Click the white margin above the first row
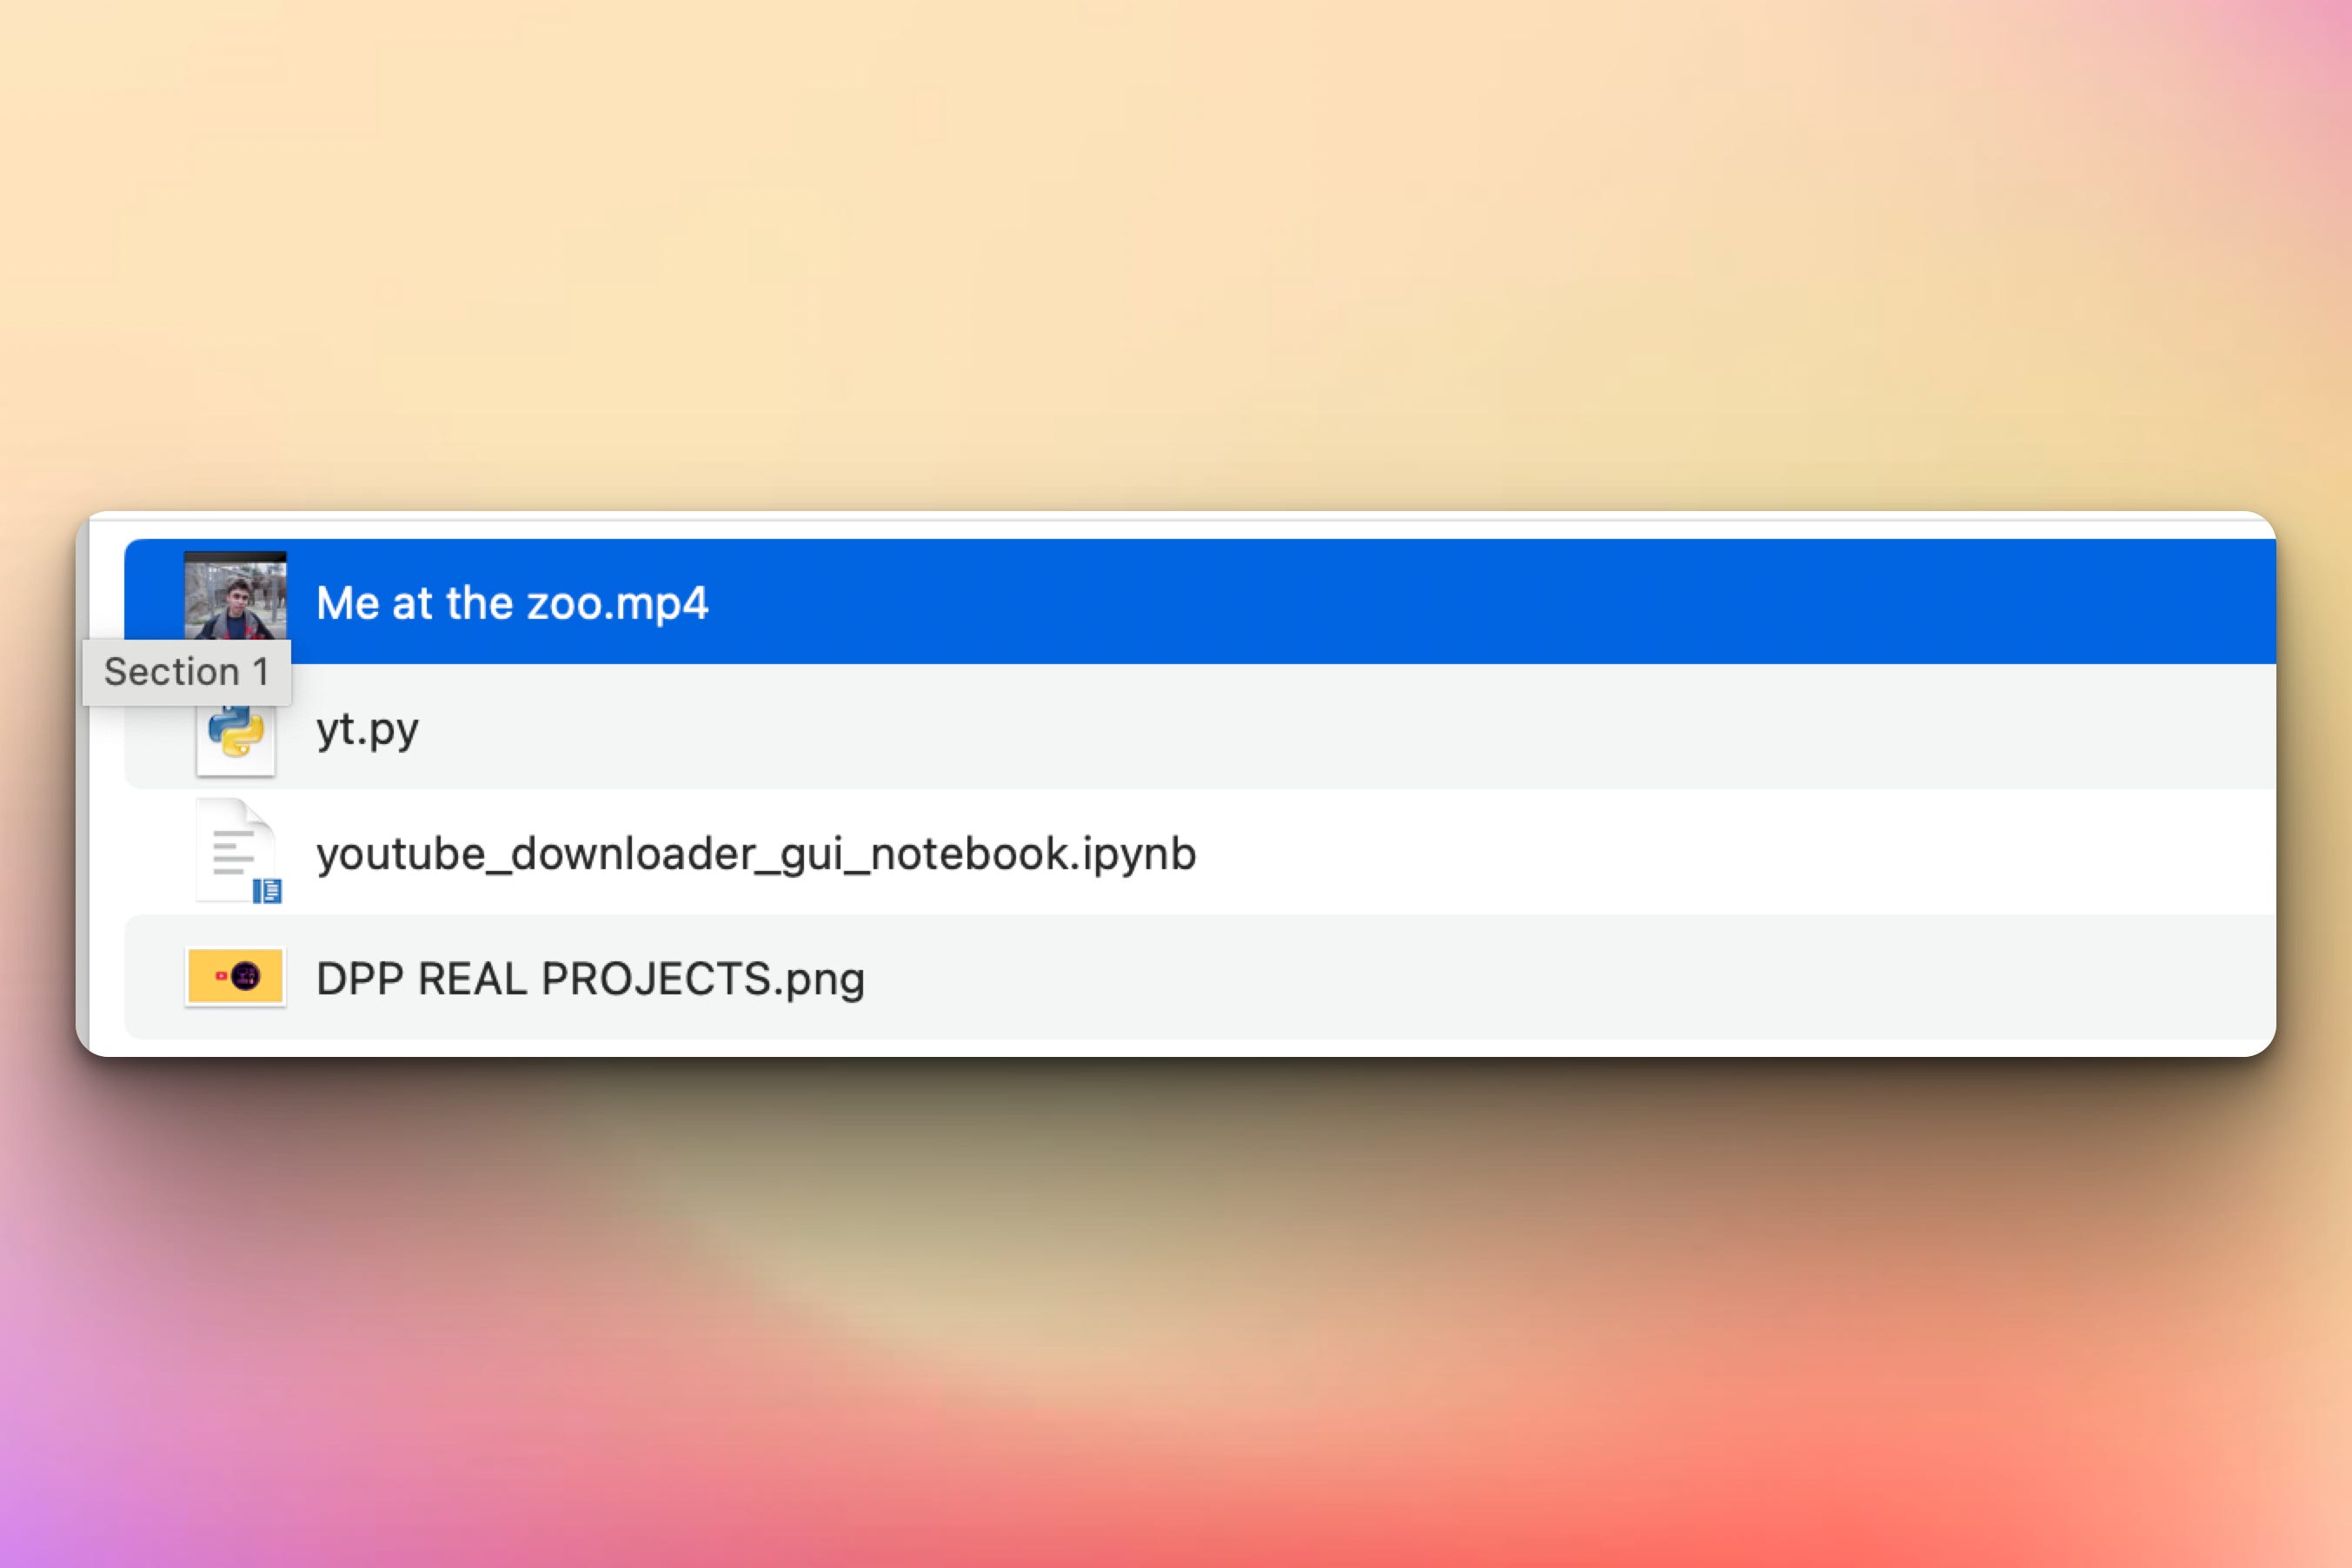Image resolution: width=2352 pixels, height=1568 pixels. tap(1200, 529)
